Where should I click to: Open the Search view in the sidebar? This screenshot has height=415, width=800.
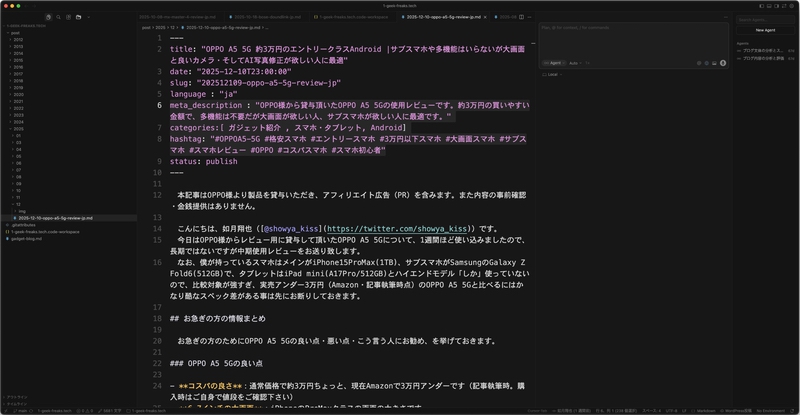tap(58, 17)
